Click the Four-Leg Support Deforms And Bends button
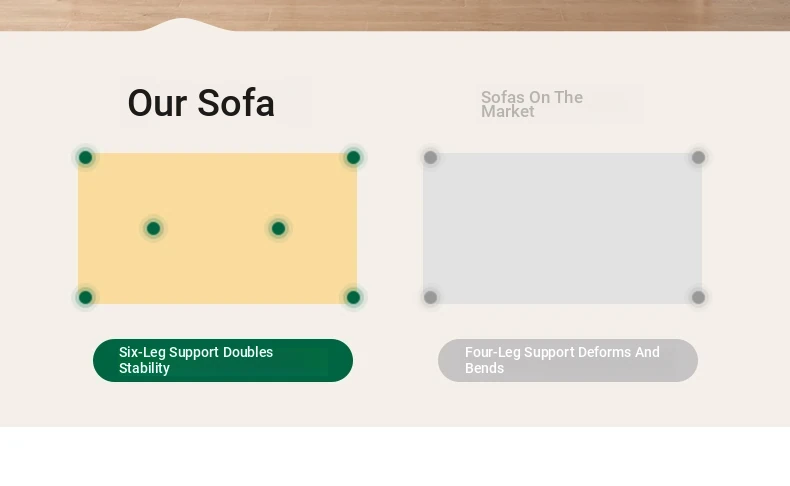790x486 pixels. point(568,360)
